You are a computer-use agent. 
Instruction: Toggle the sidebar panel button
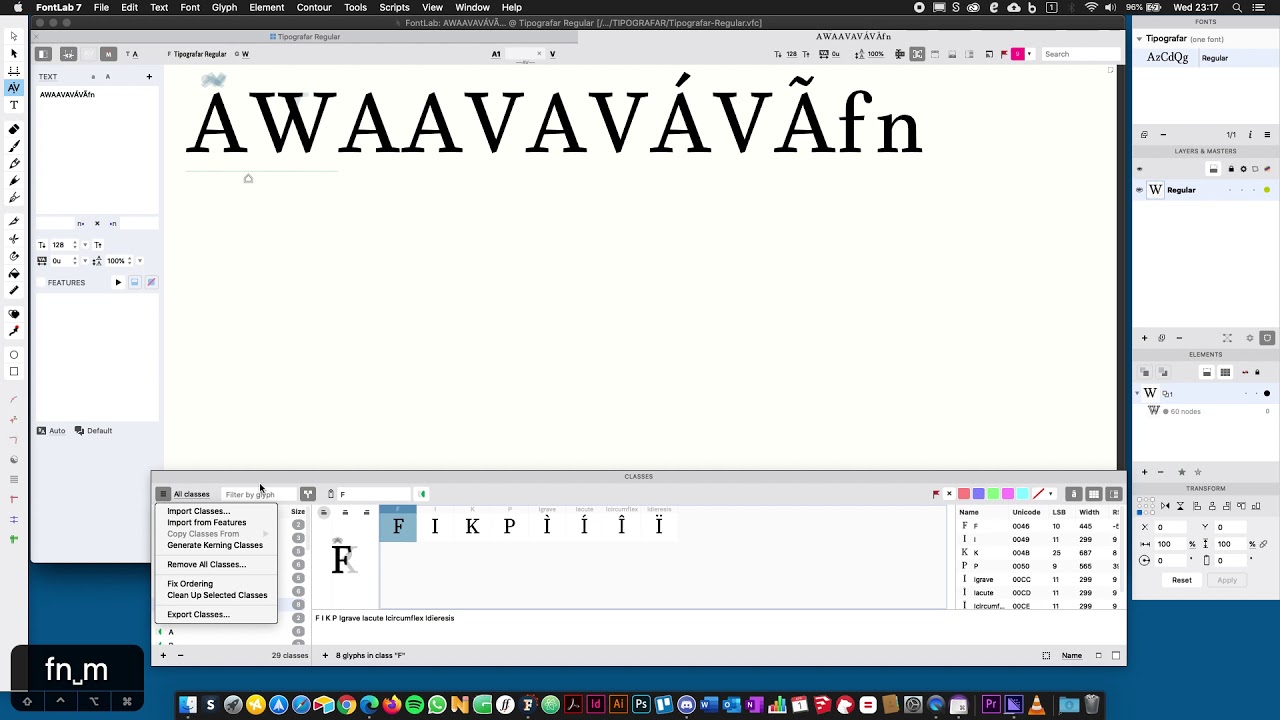43,54
